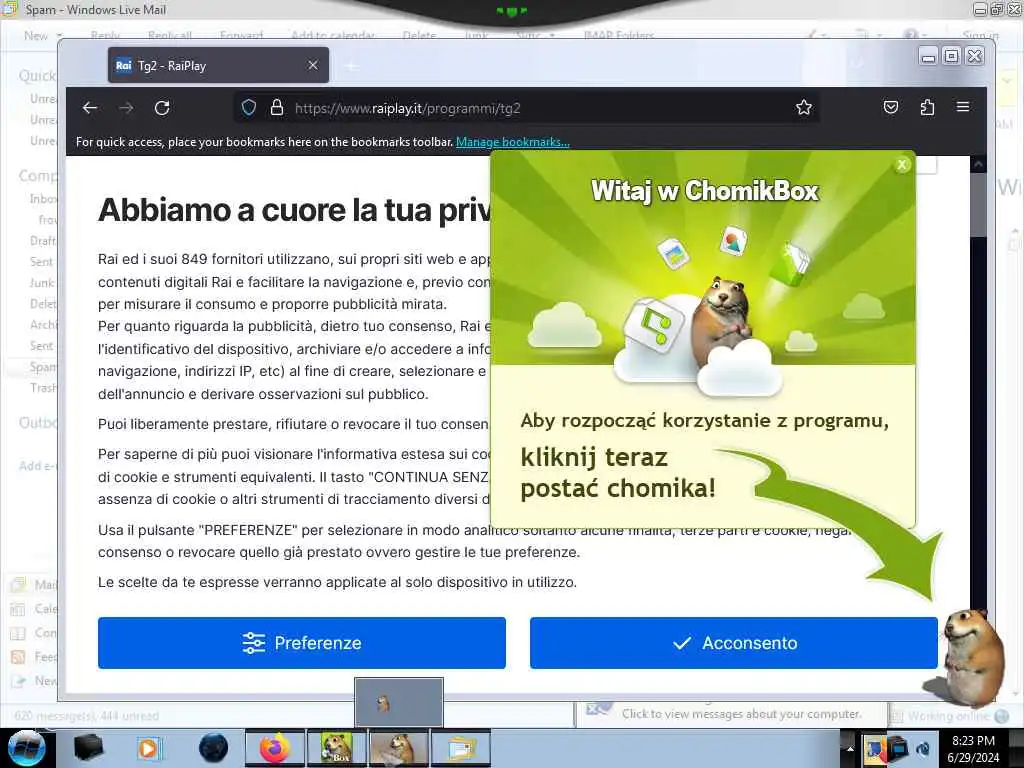Close the Tg2 - RaiPlay tab

(x=313, y=65)
